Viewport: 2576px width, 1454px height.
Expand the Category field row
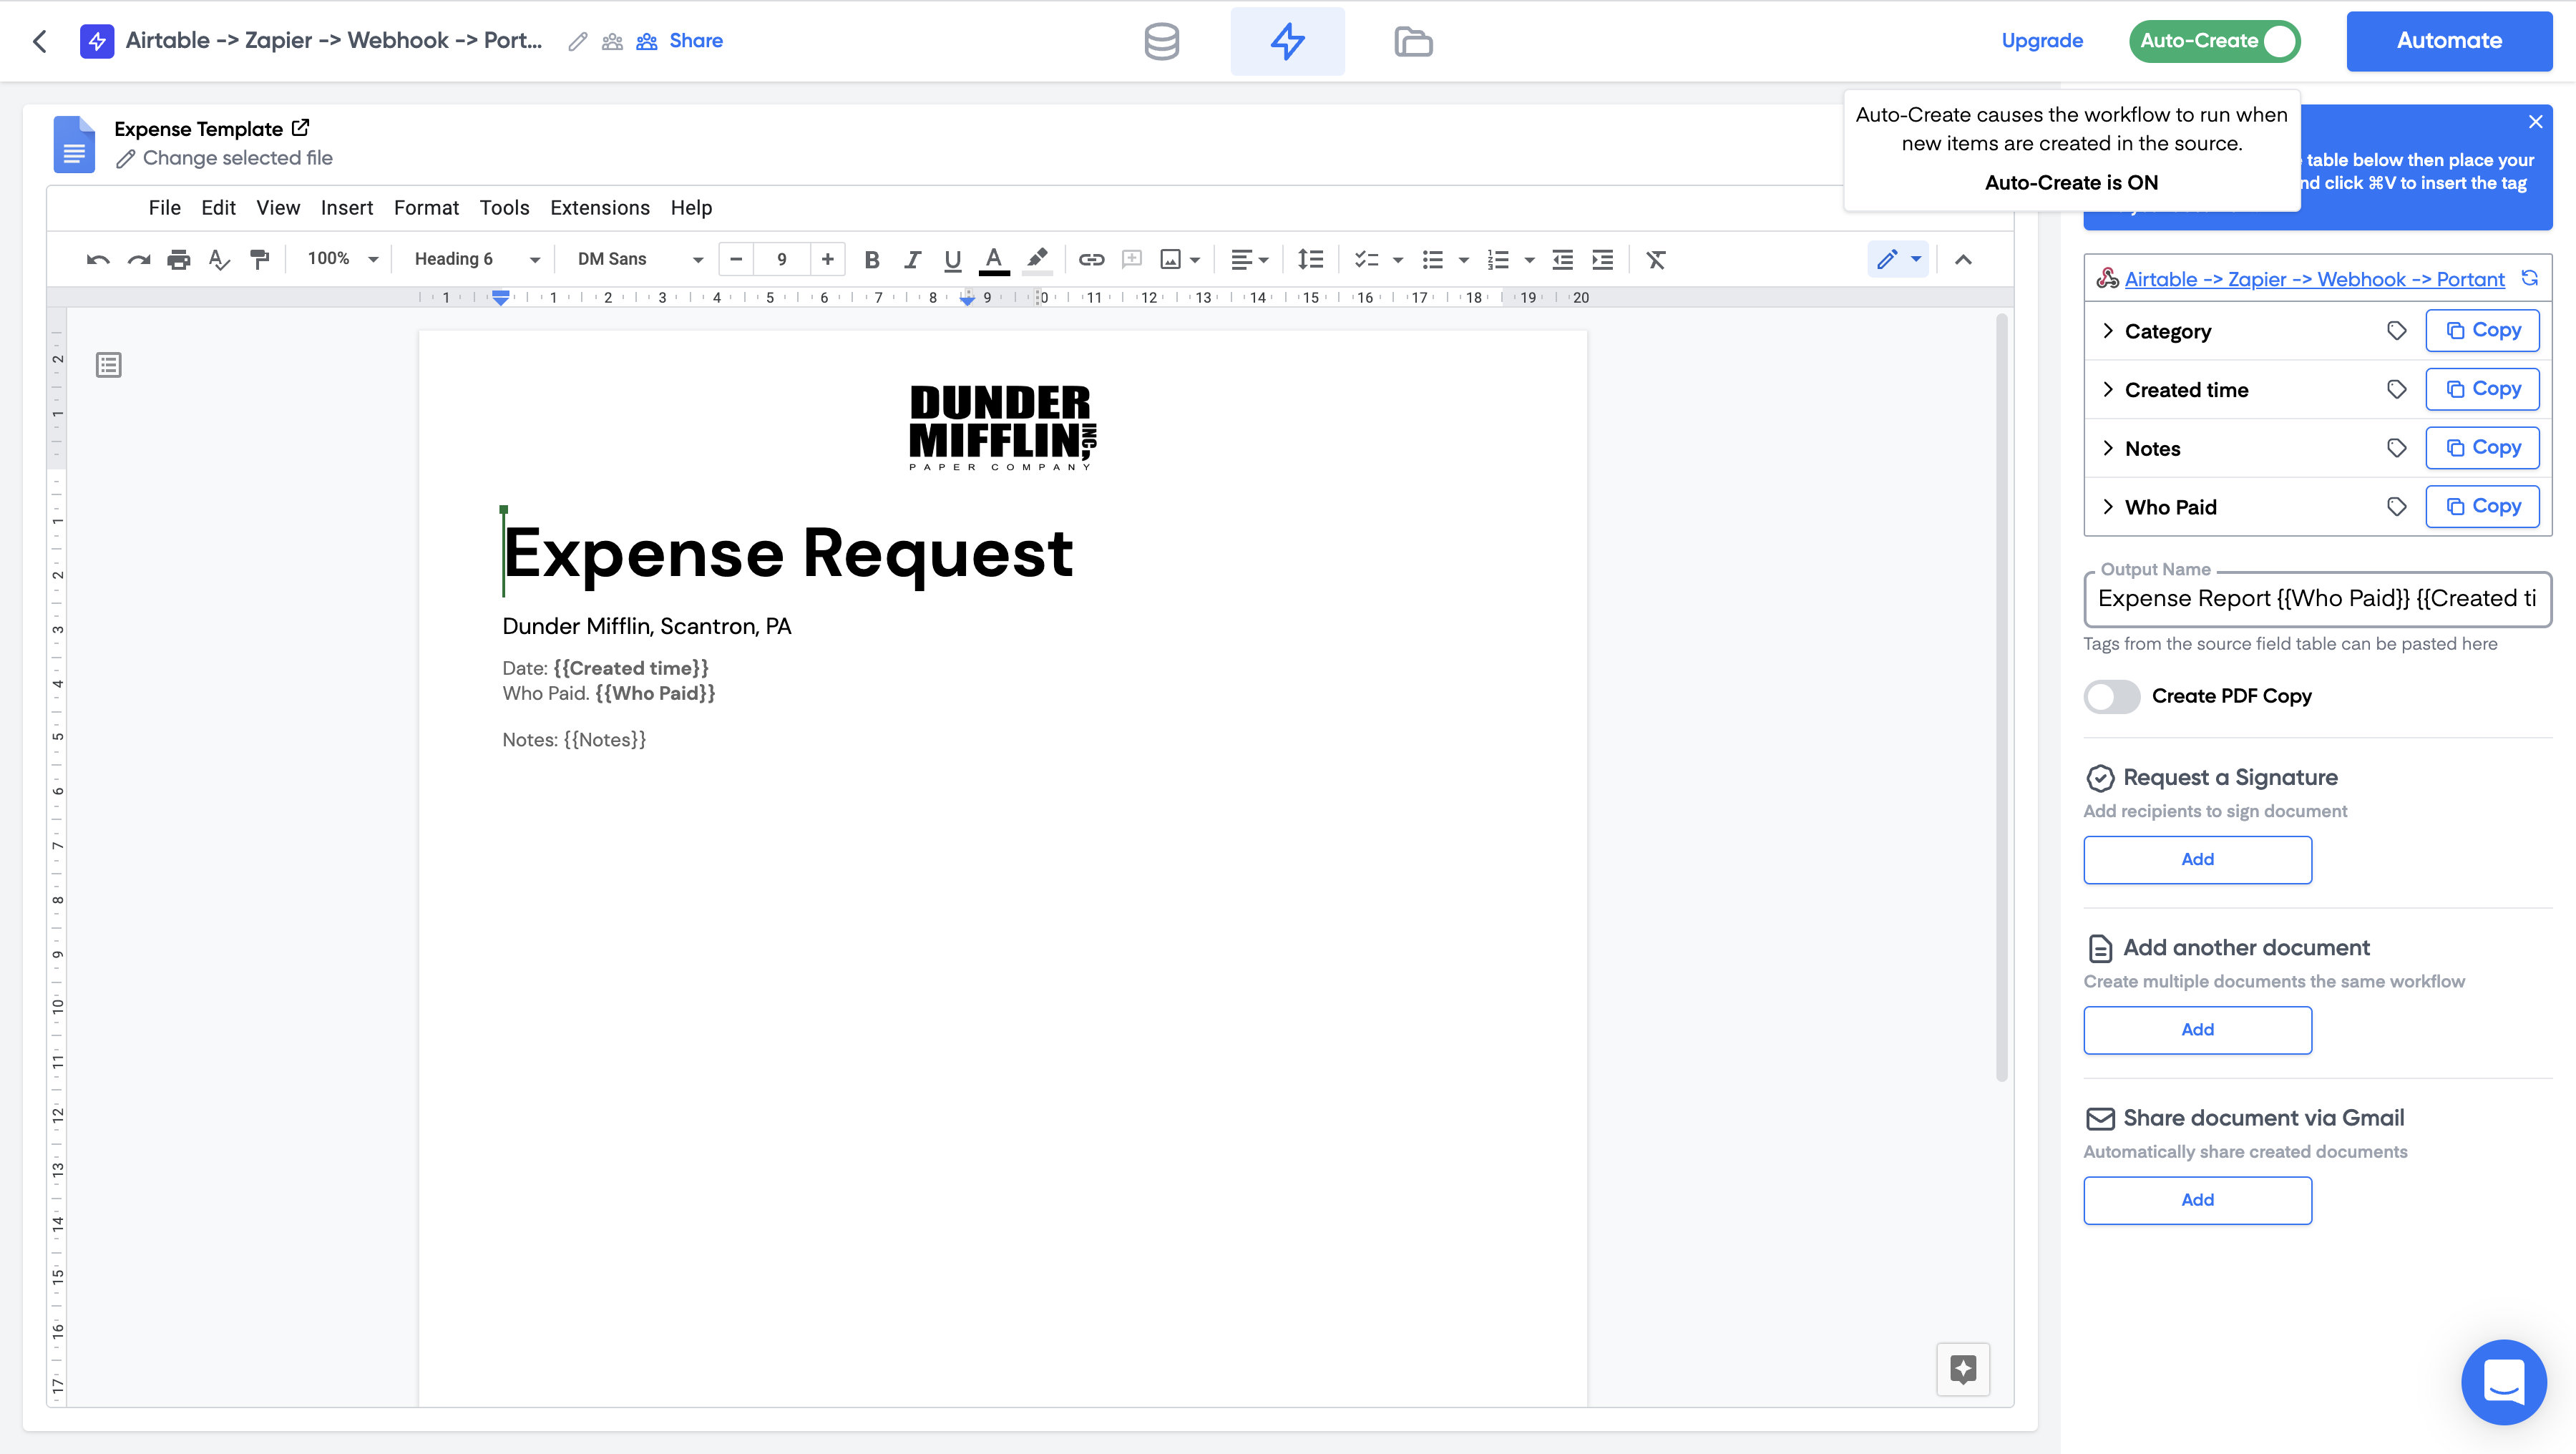coord(2108,331)
